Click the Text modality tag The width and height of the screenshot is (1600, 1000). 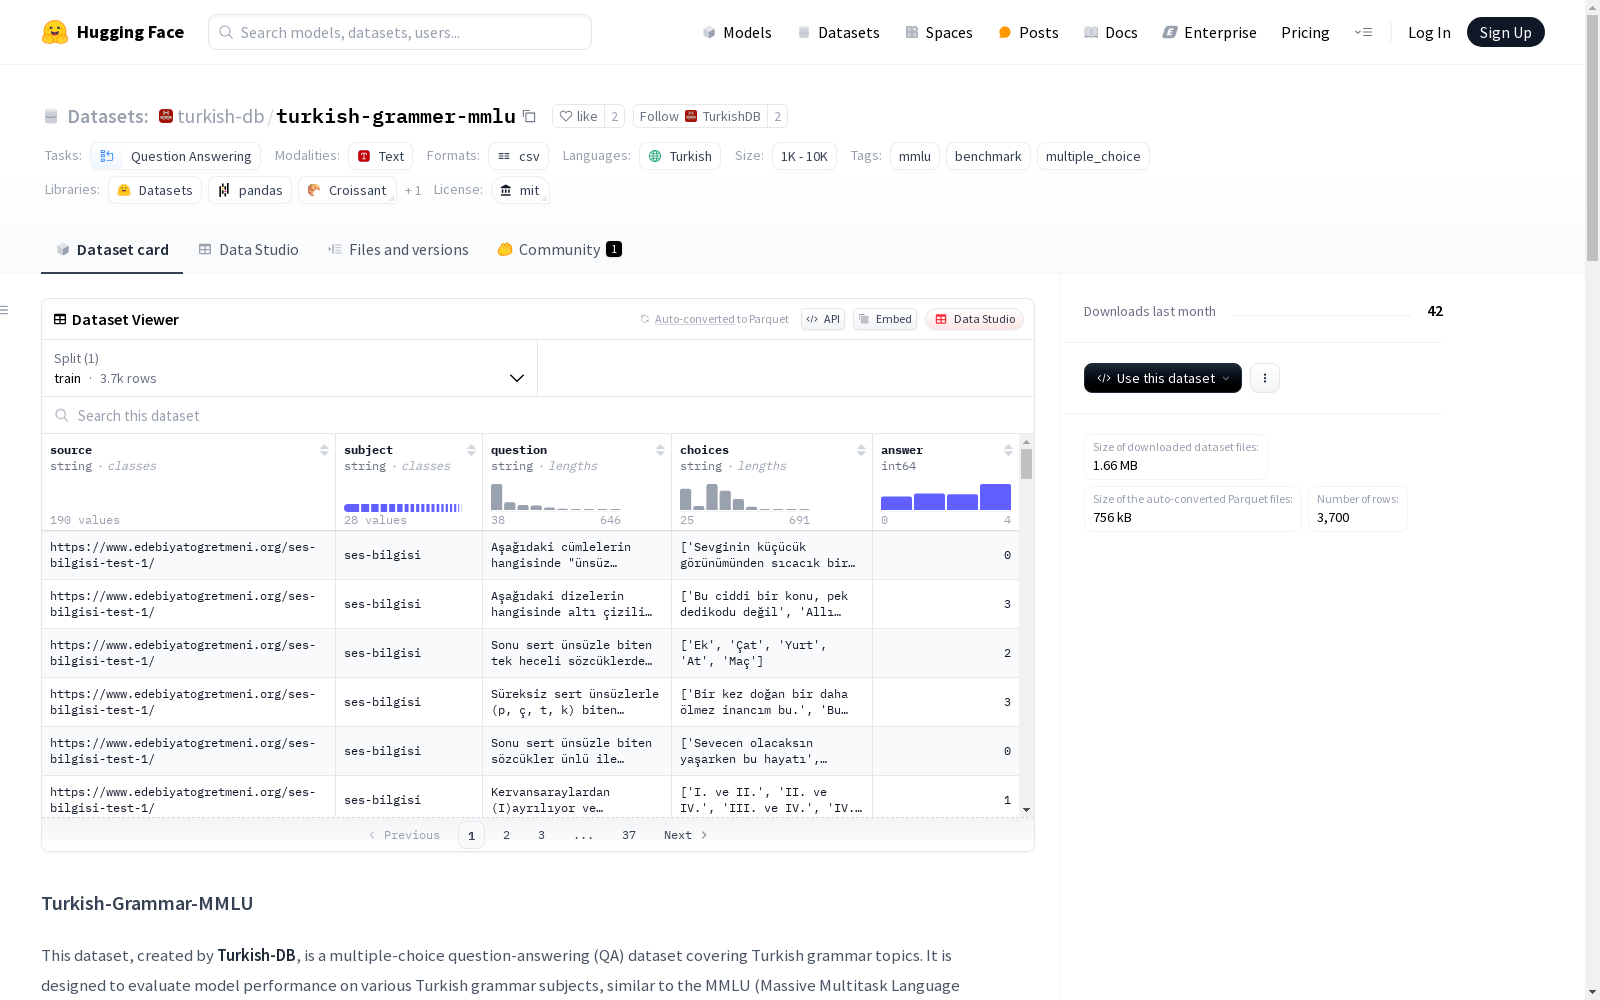point(380,156)
